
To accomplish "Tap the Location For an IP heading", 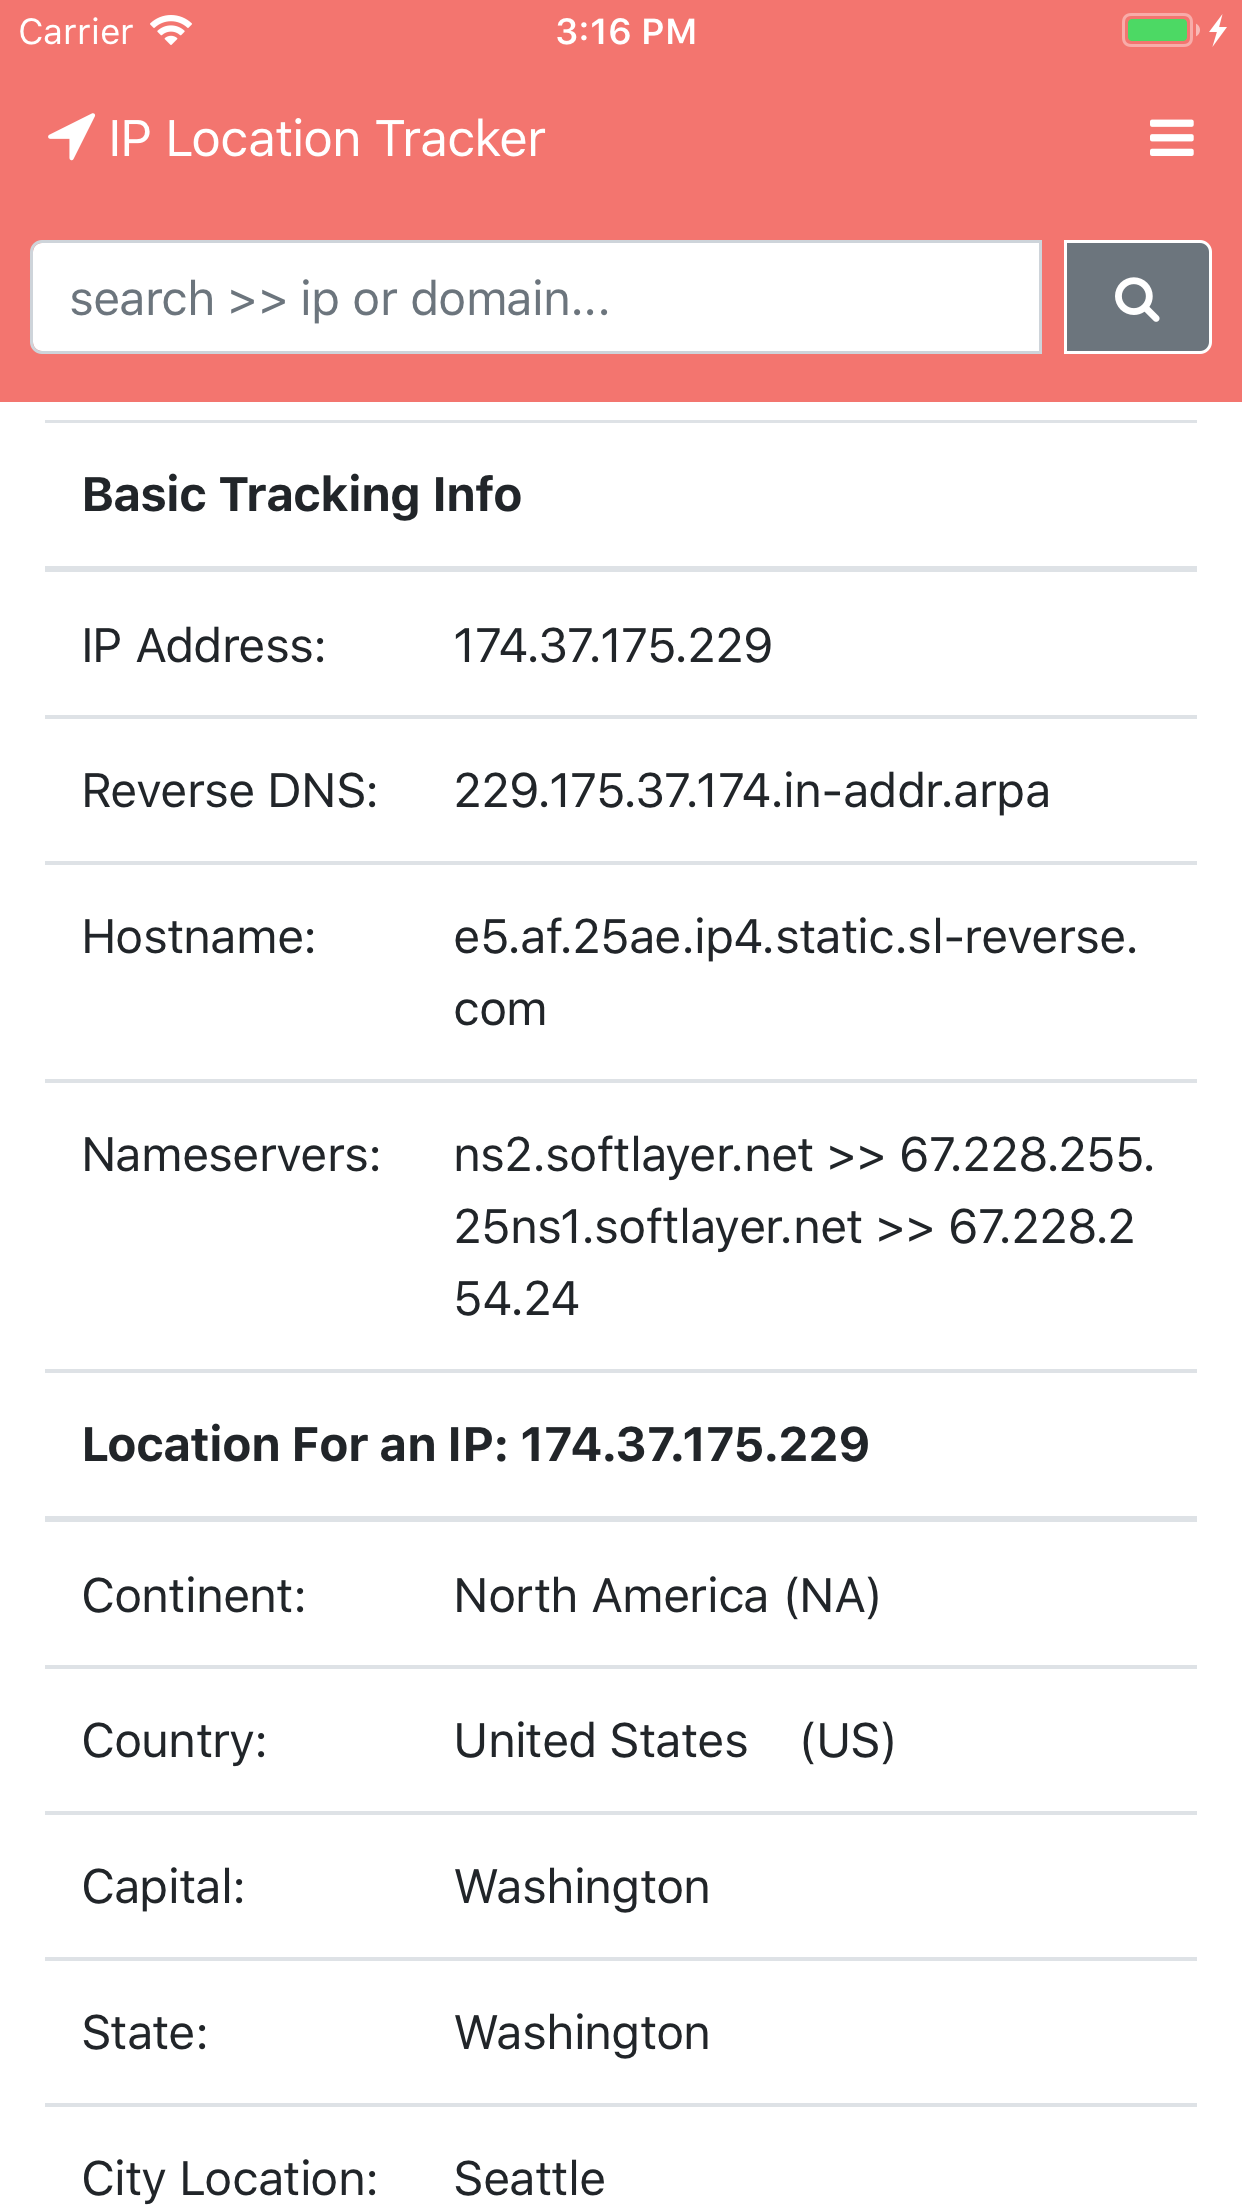I will (476, 1443).
